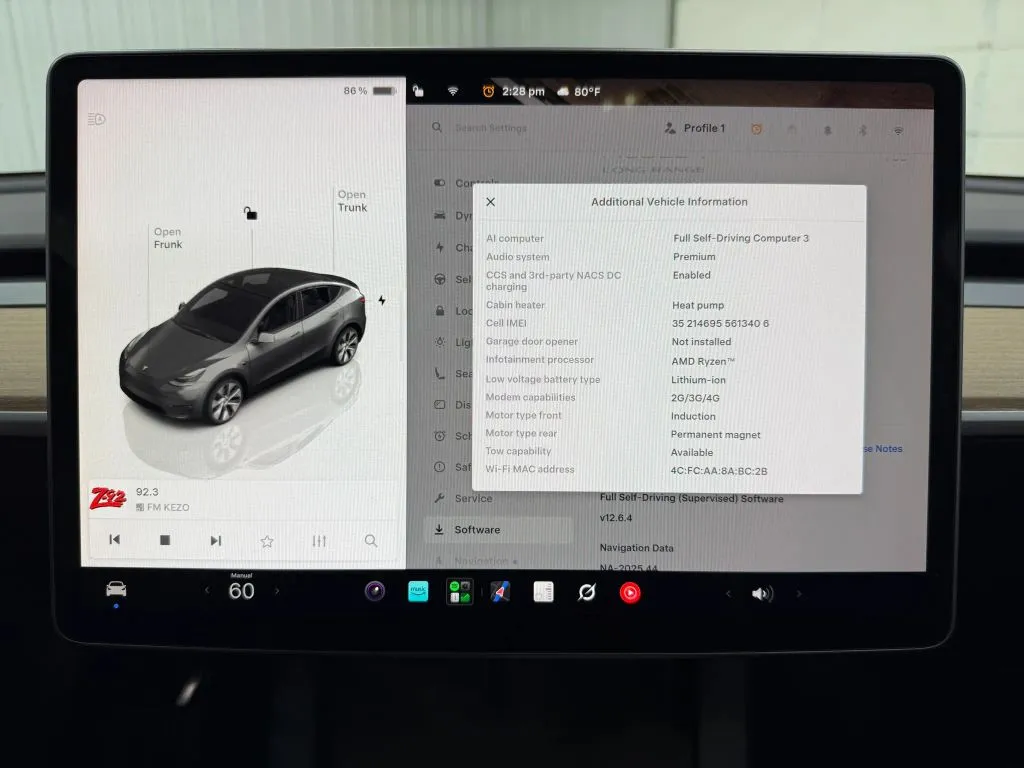This screenshot has height=768, width=1024.
Task: Select the Tow capability 'Available' value
Action: click(x=692, y=453)
